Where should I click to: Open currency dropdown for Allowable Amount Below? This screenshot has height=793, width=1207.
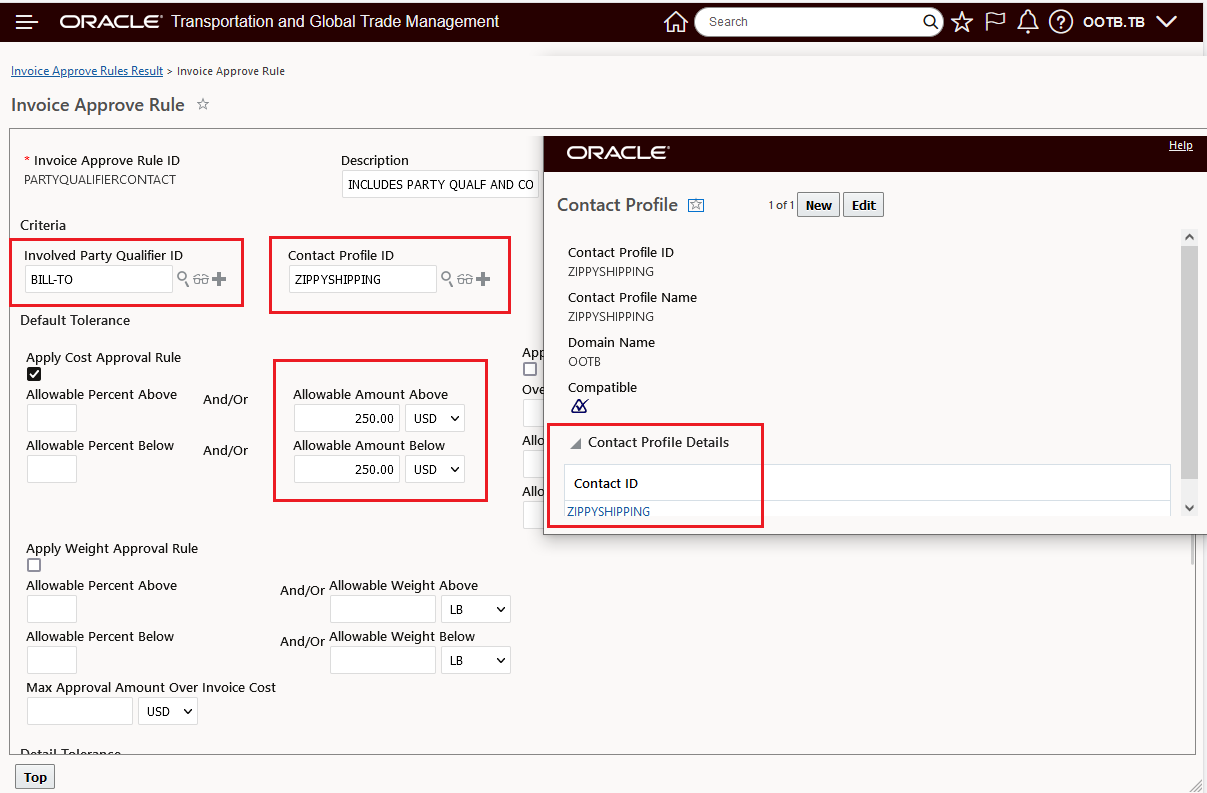tap(435, 469)
